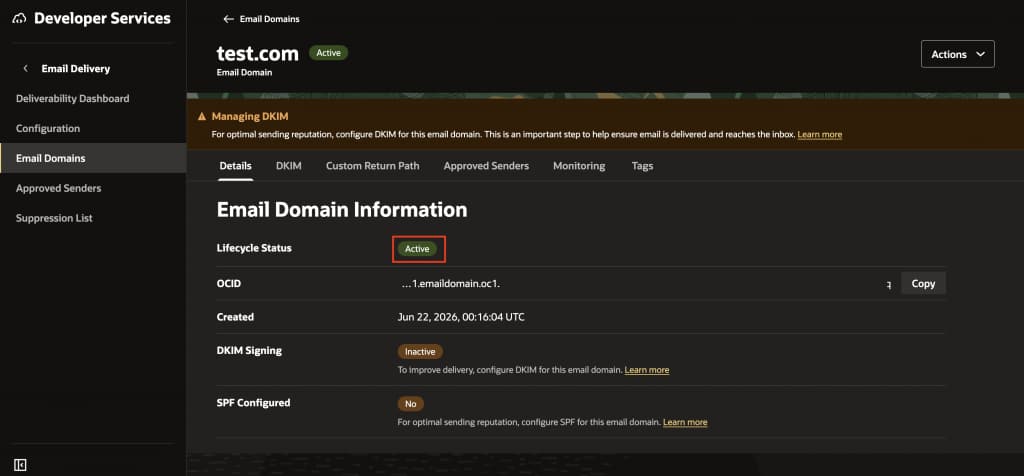The width and height of the screenshot is (1024, 476).
Task: Click the test.com domain heading
Action: point(257,54)
